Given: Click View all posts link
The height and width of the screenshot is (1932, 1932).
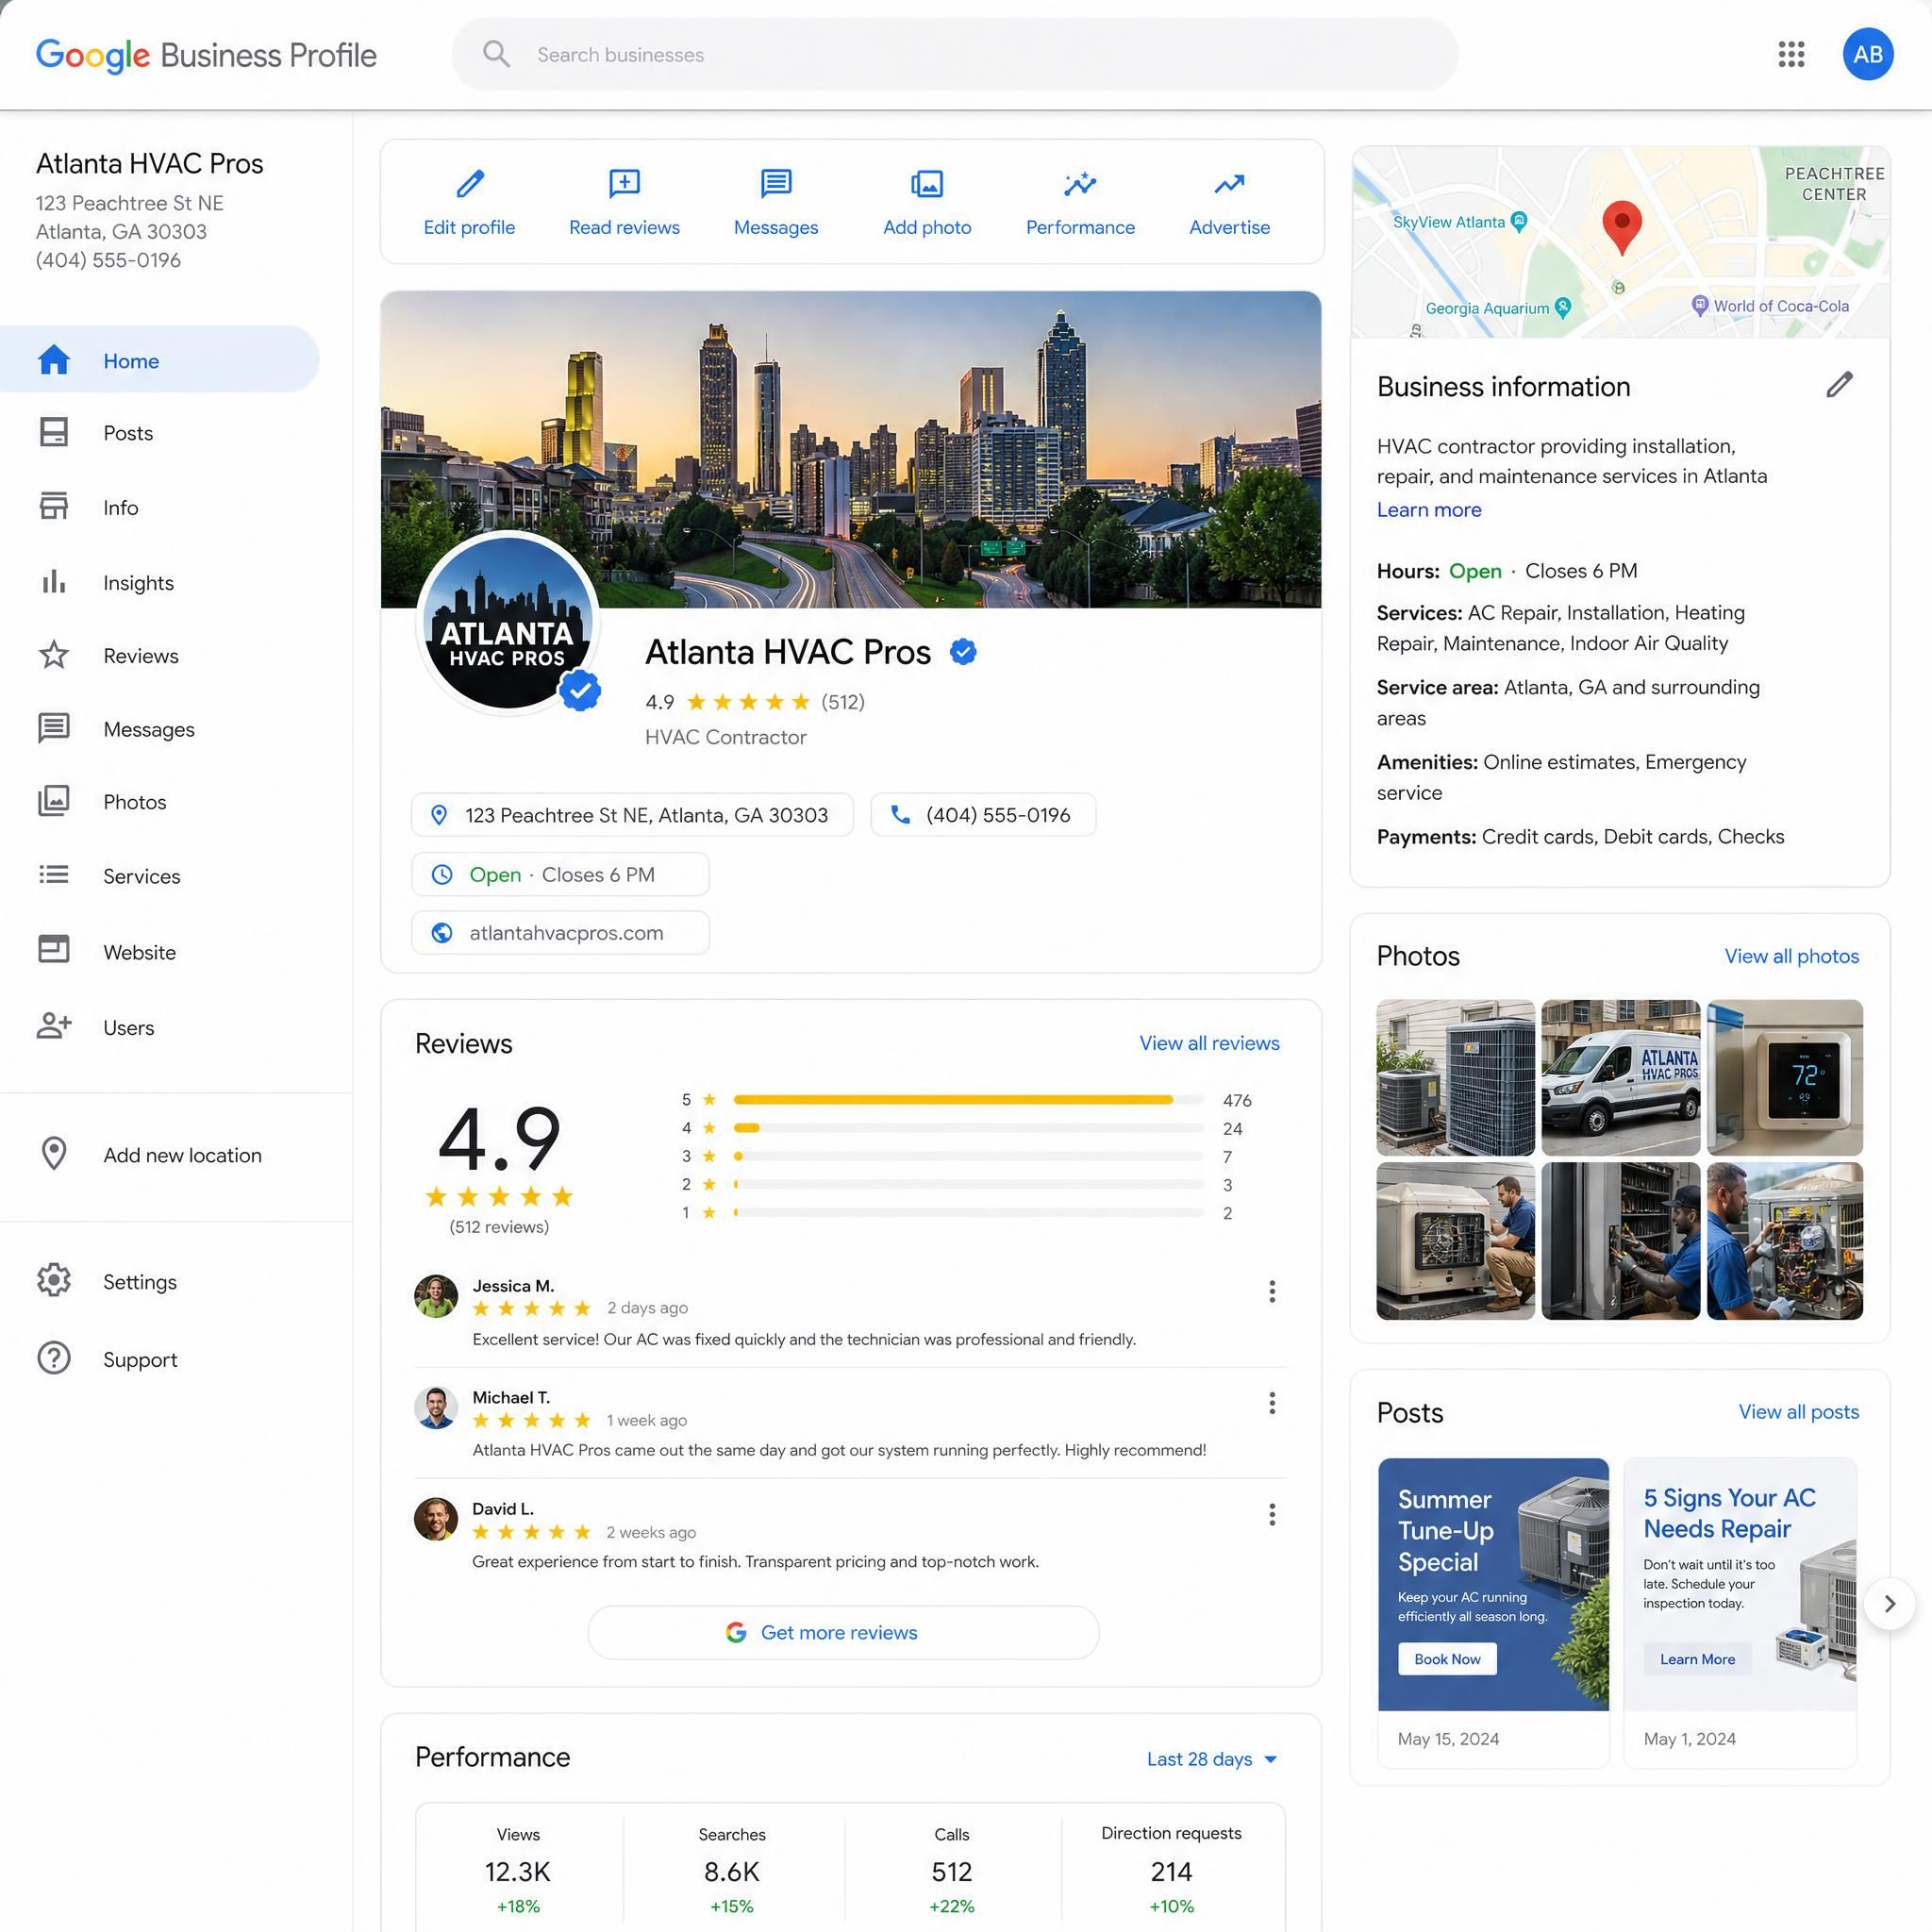Looking at the screenshot, I should (x=1798, y=1411).
